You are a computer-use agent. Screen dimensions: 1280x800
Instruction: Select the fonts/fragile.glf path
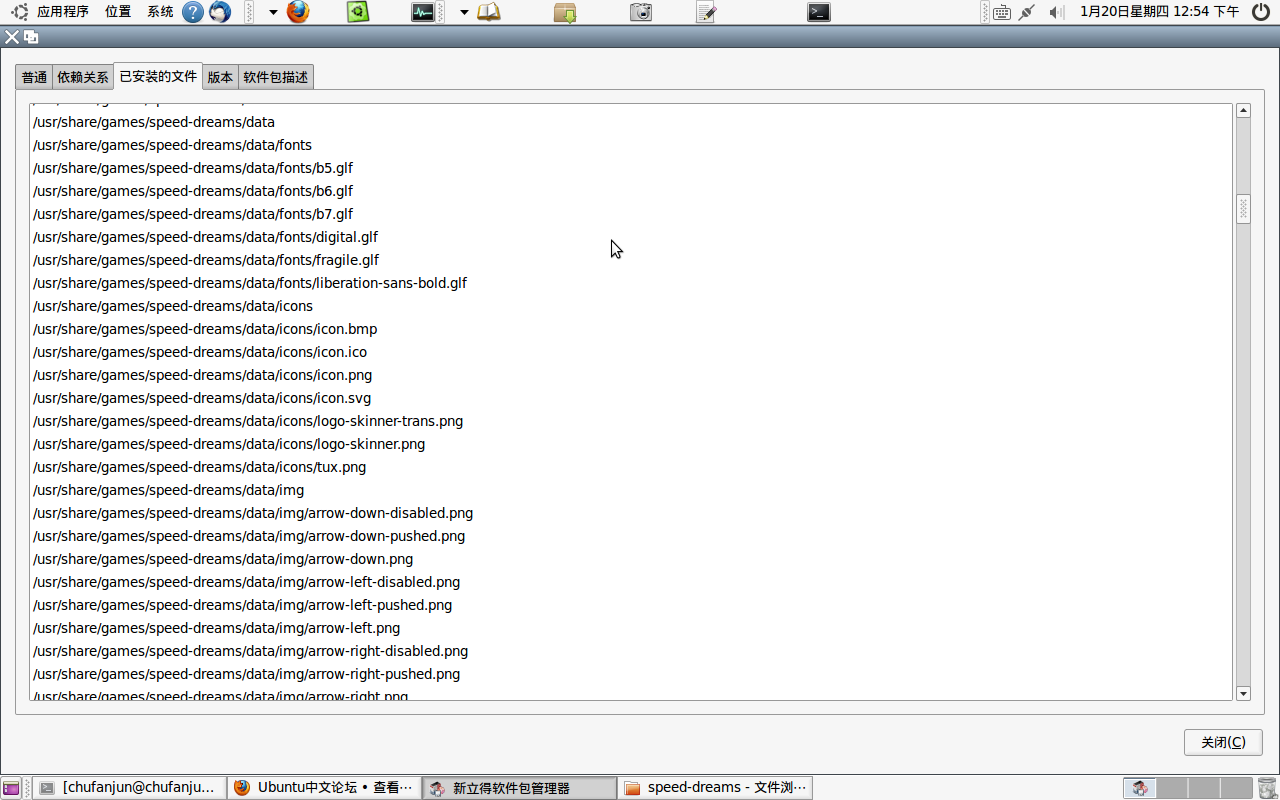tap(206, 260)
